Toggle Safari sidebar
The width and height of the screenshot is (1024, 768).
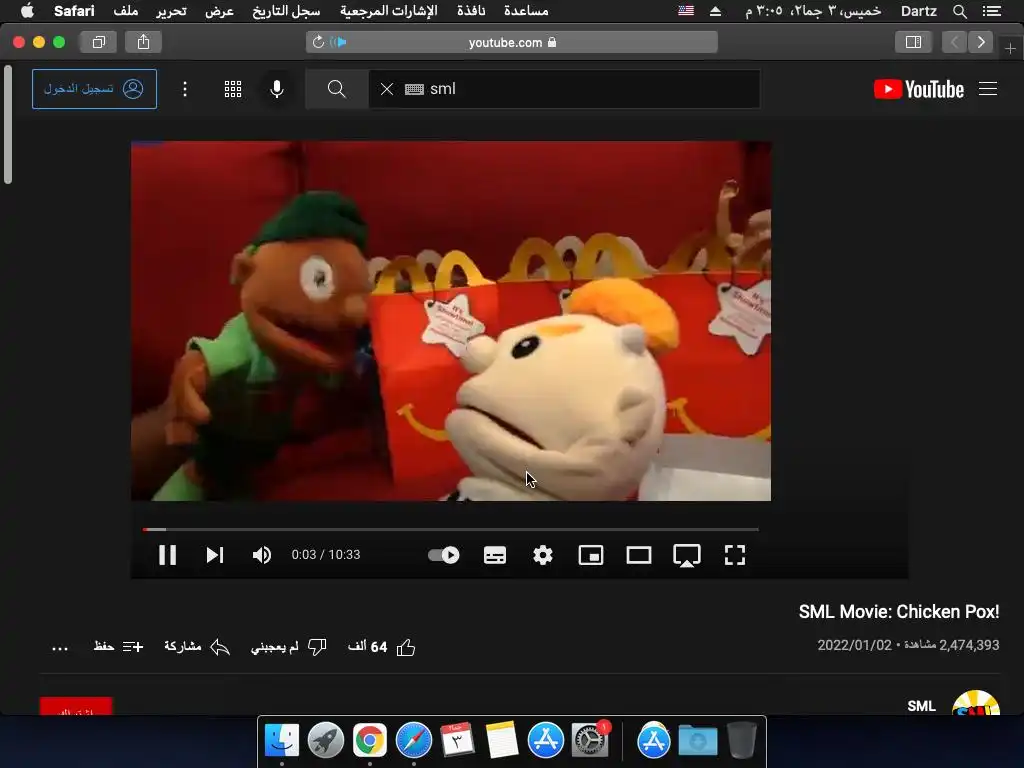913,42
